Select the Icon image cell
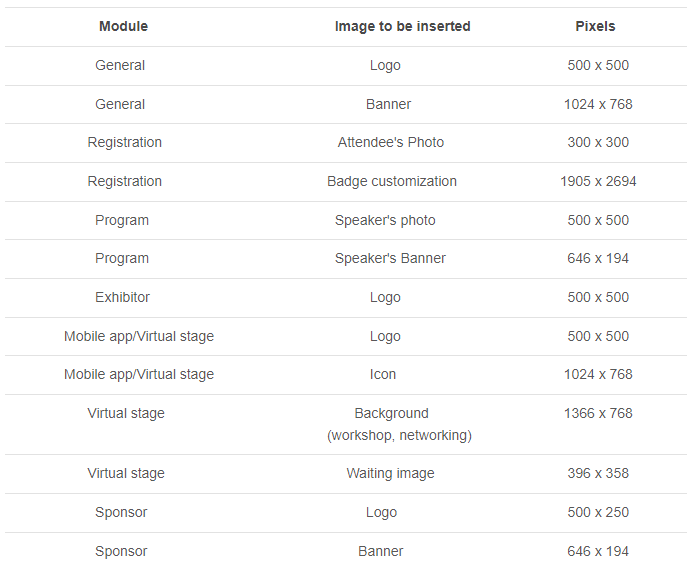Image resolution: width=694 pixels, height=569 pixels. pyautogui.click(x=383, y=374)
